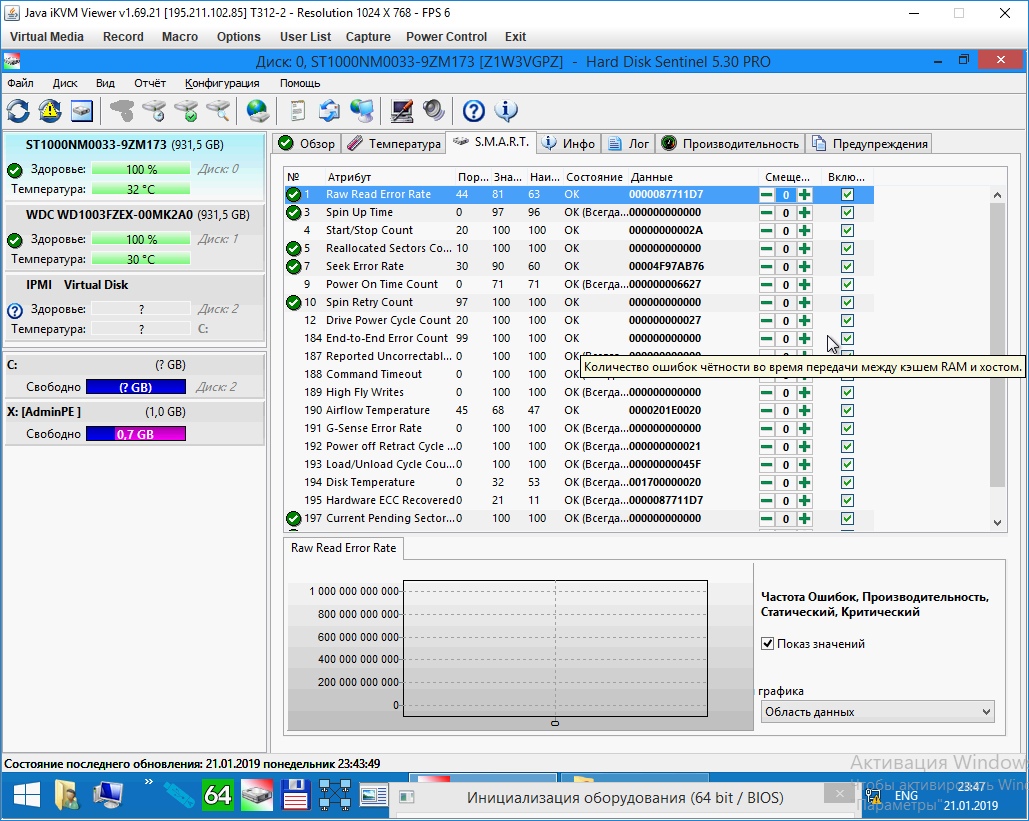Click the health bar of ST1000NM0033 disk

[x=141, y=169]
